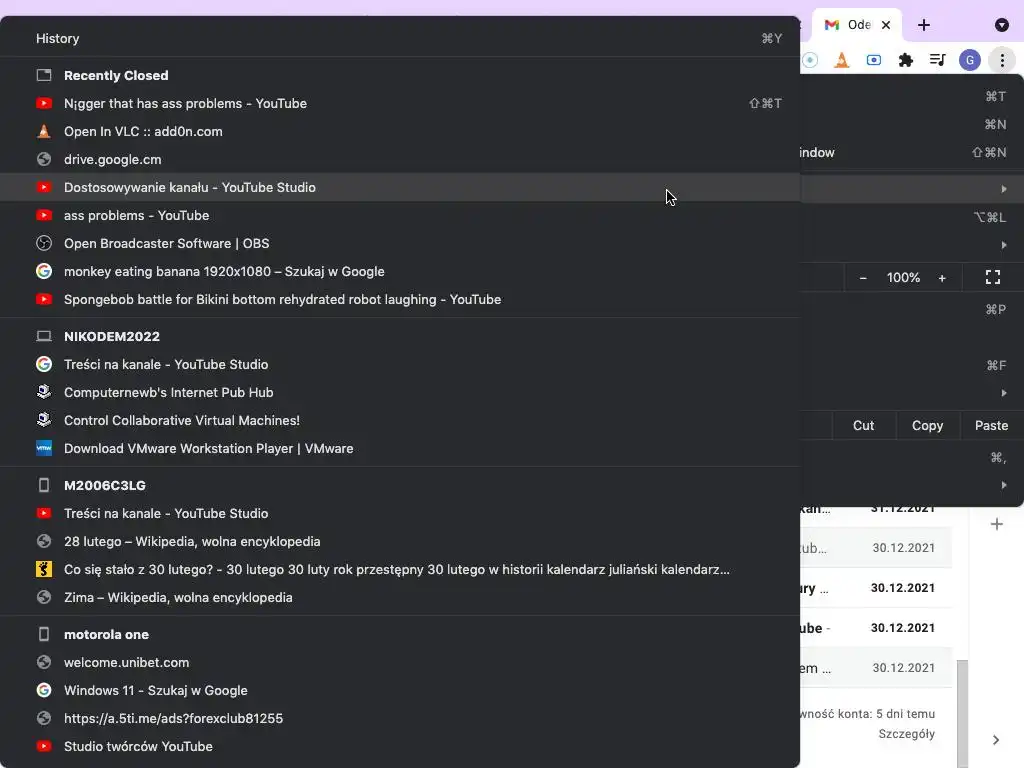The width and height of the screenshot is (1024, 768).
Task: Open the History menu header item
Action: (x=400, y=39)
